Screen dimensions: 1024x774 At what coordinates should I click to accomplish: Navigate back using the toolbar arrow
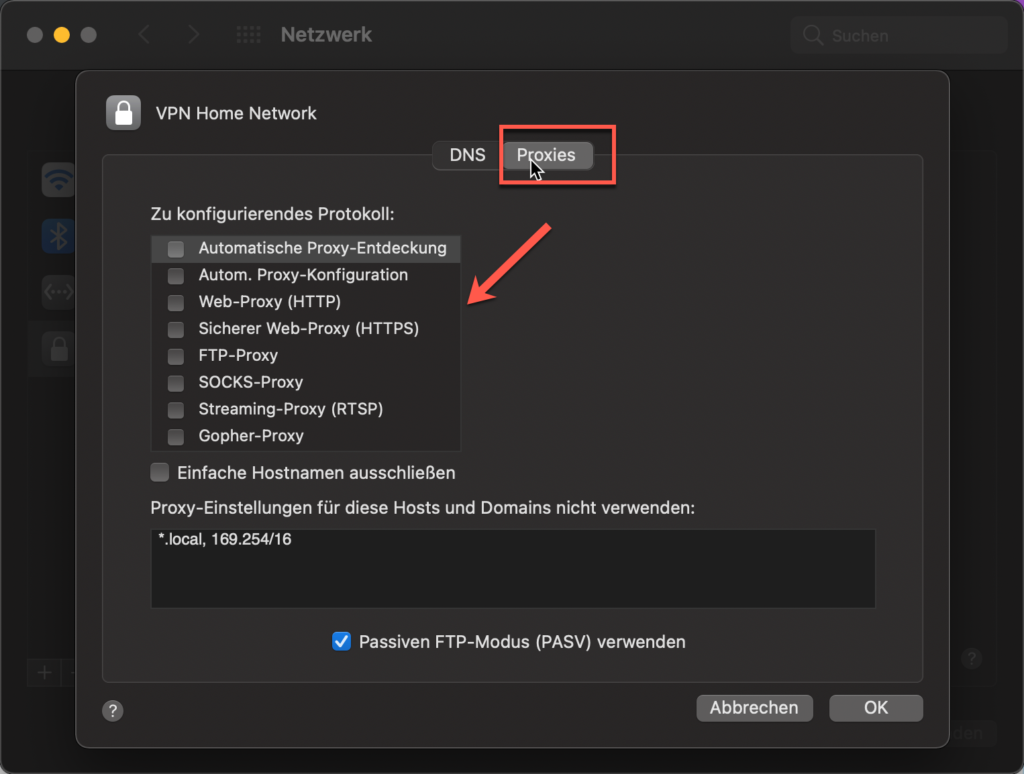(143, 34)
